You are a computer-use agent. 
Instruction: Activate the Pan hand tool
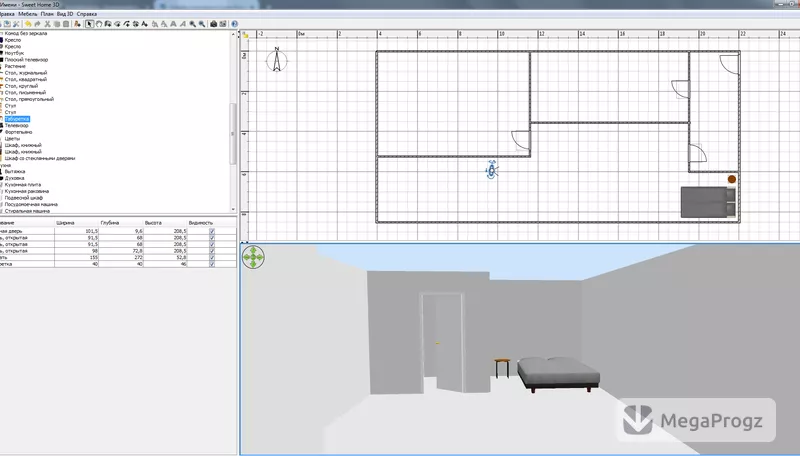98,24
